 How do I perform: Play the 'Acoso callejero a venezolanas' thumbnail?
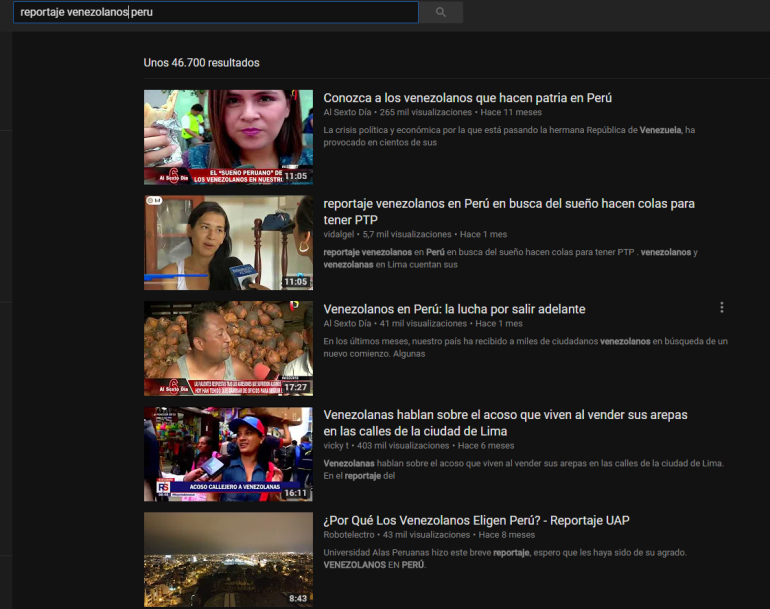coord(228,454)
